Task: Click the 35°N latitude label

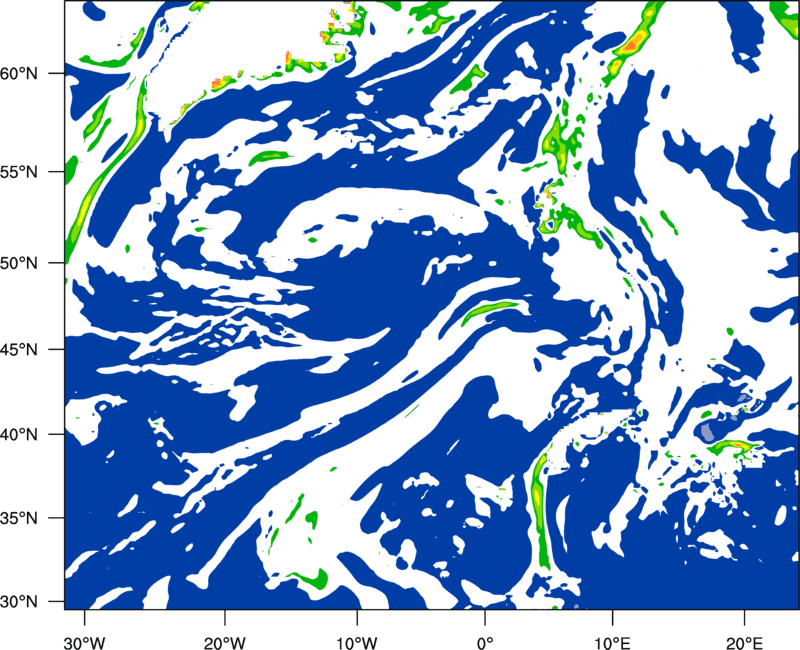Action: coord(19,518)
